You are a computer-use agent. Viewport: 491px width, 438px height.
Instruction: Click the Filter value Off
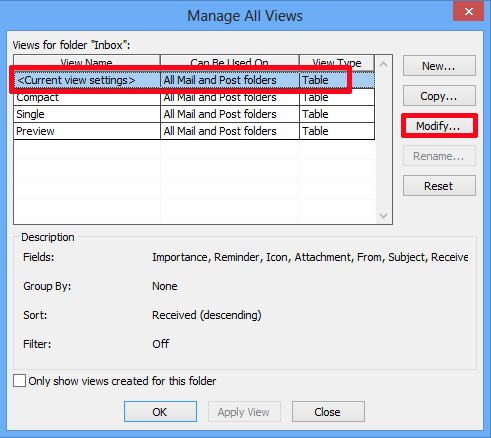pos(161,344)
